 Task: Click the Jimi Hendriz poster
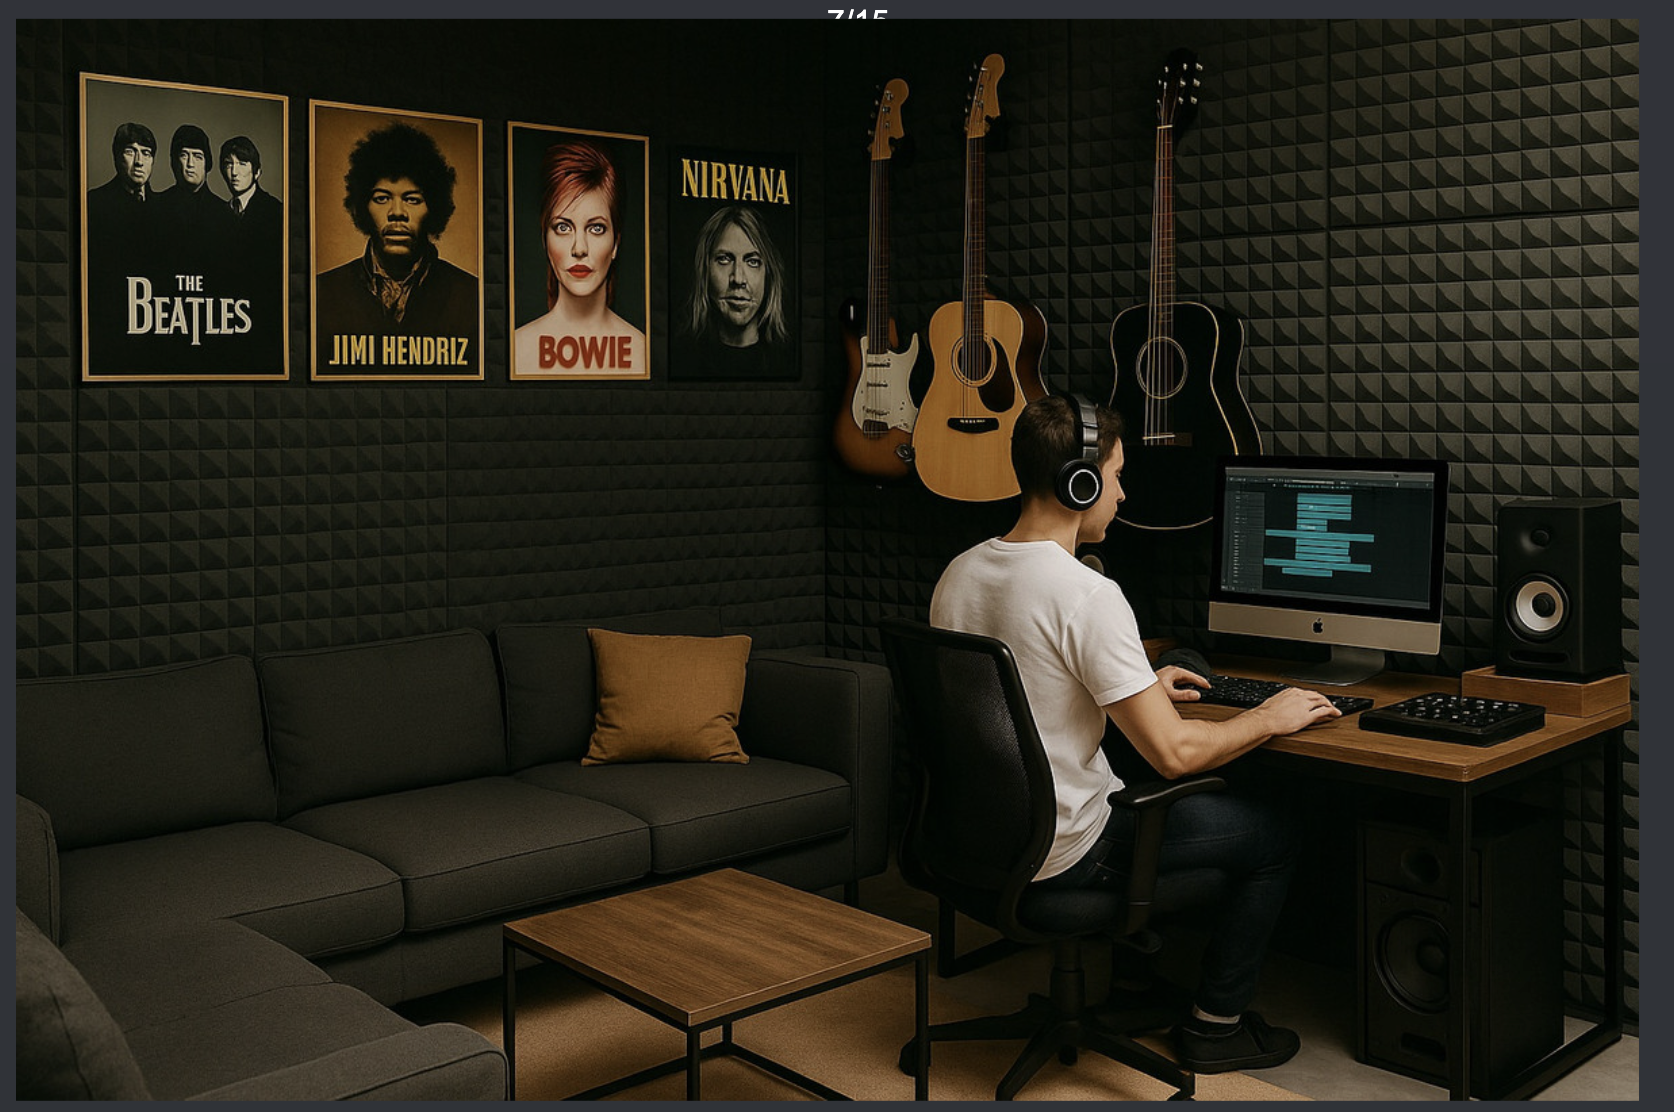[x=397, y=241]
